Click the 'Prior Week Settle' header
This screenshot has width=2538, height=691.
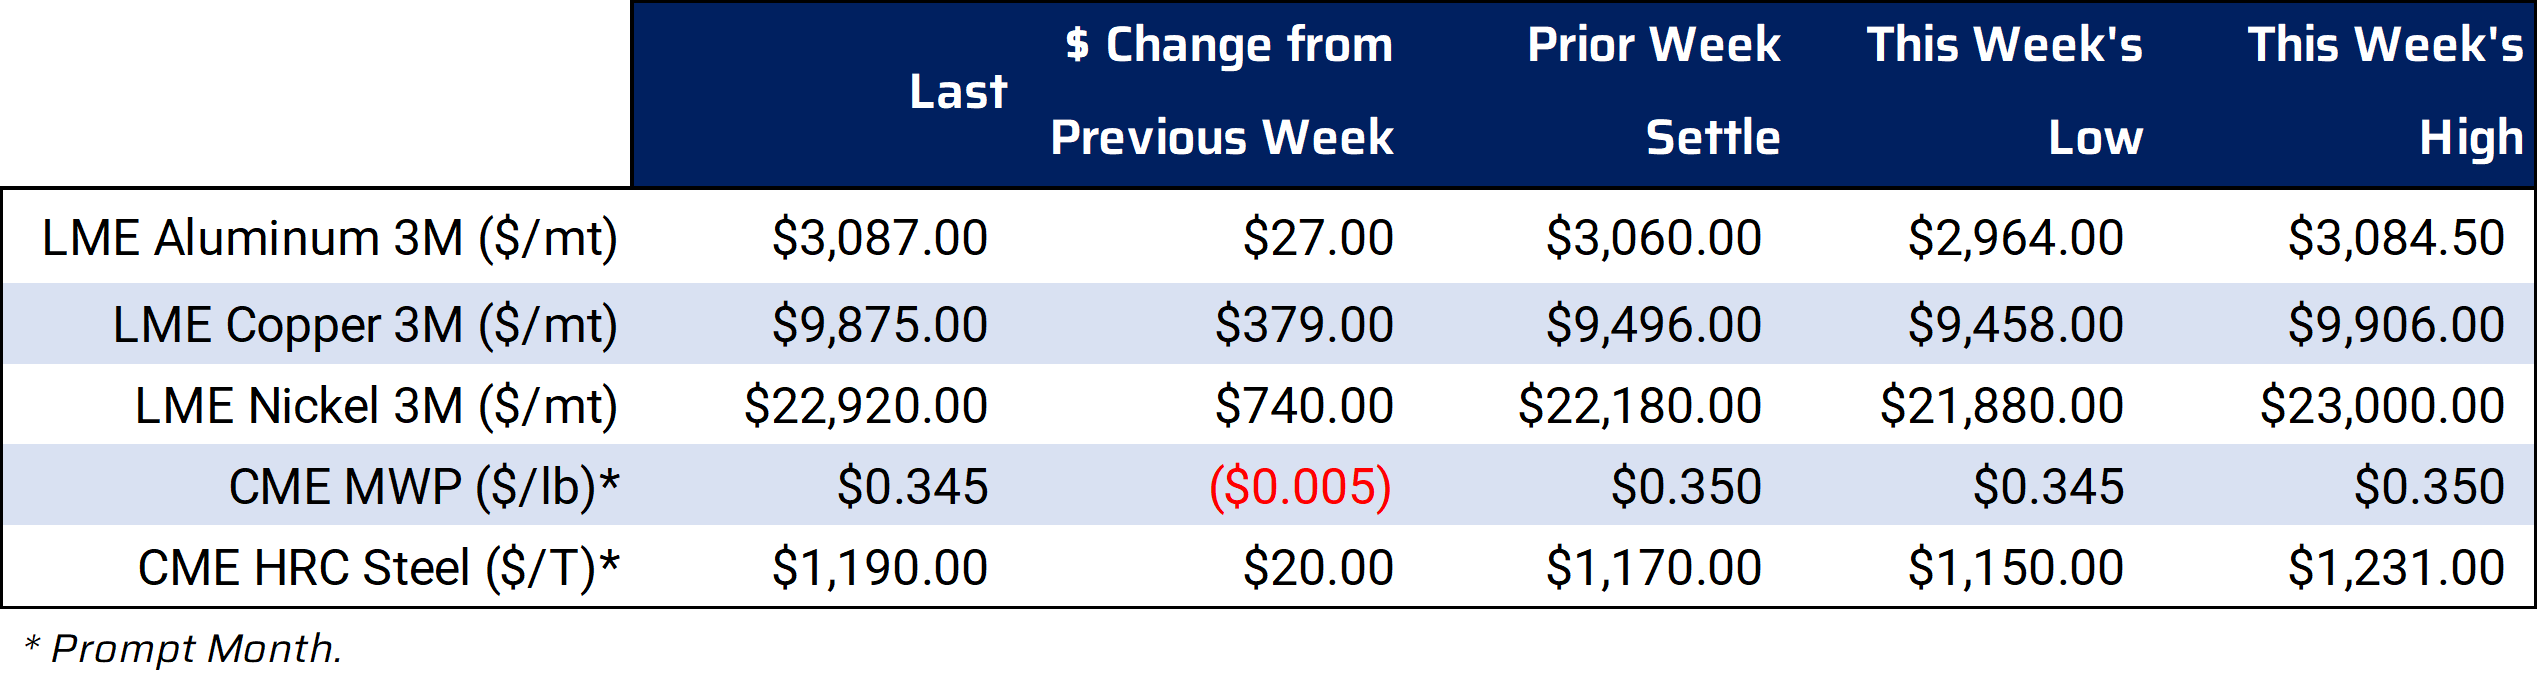point(1654,91)
